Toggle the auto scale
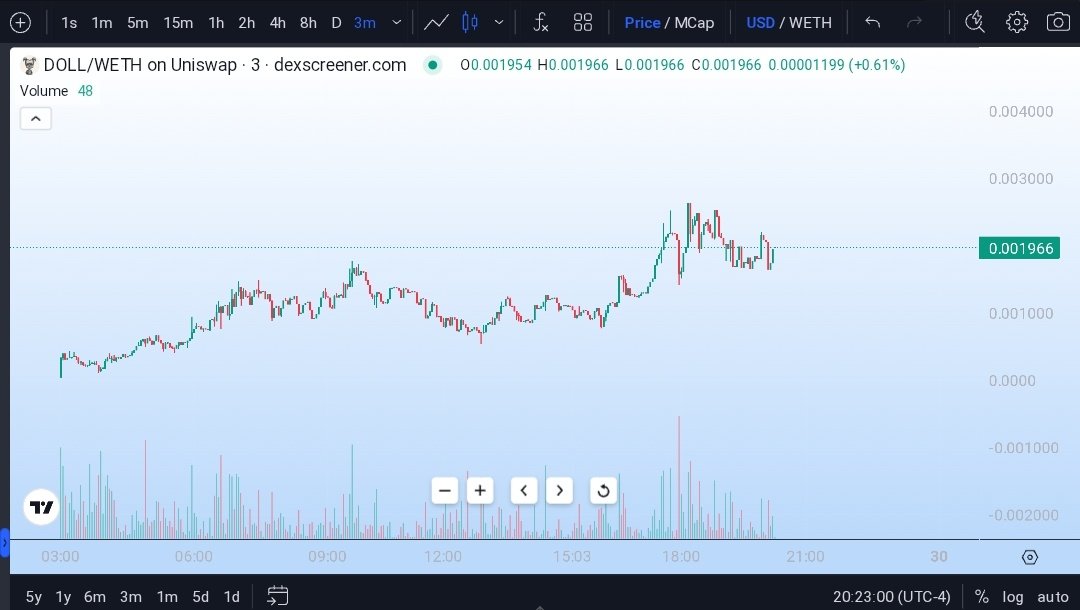The width and height of the screenshot is (1080, 610). point(1053,597)
